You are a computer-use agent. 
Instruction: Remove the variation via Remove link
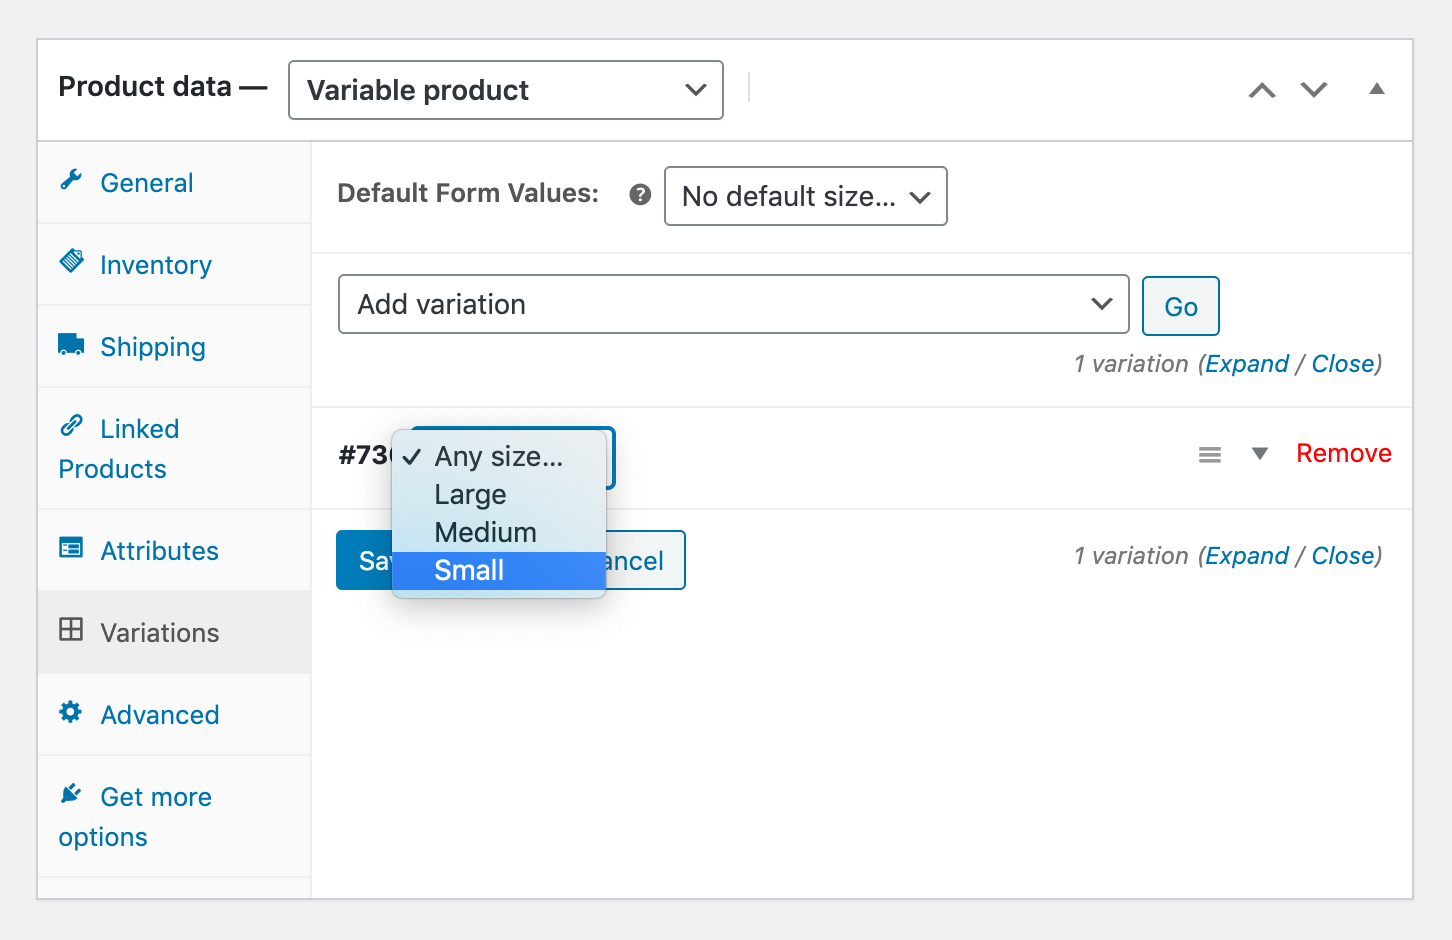click(1343, 454)
